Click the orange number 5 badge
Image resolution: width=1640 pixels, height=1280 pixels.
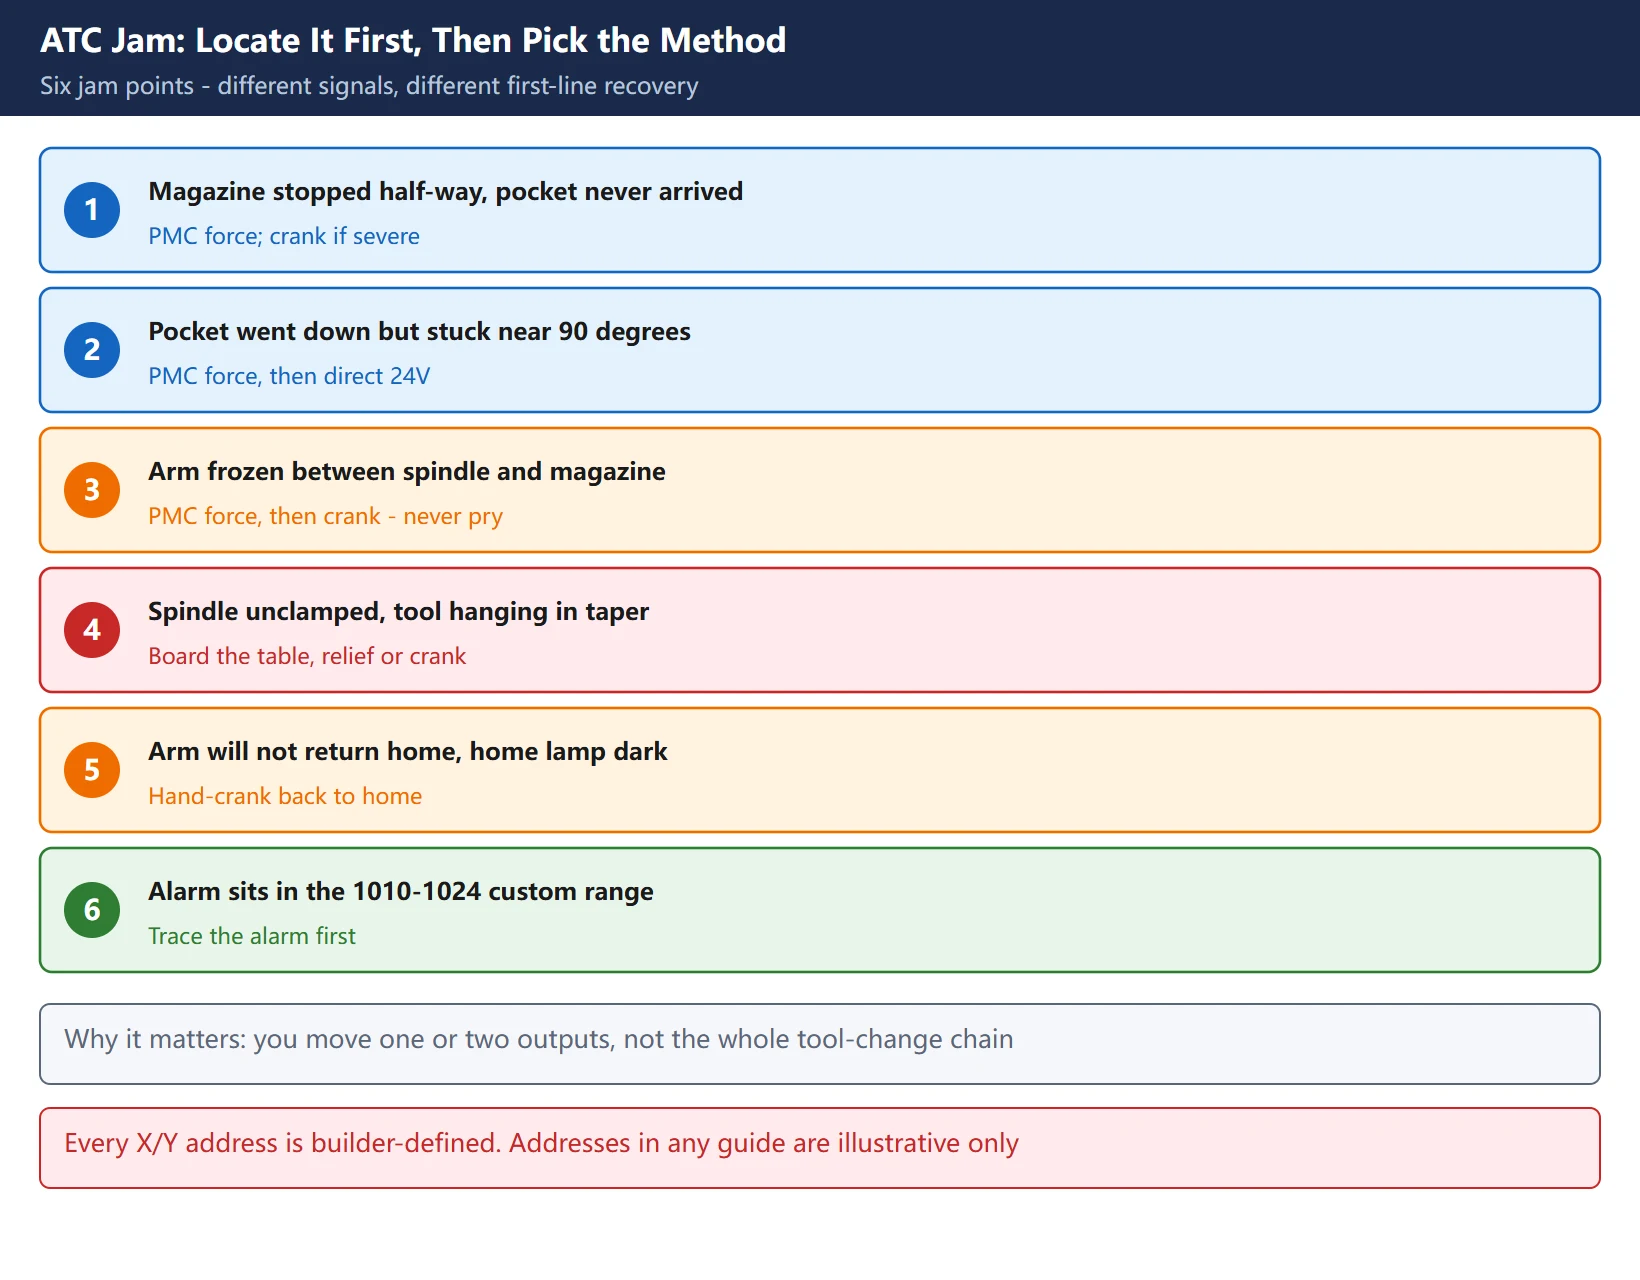click(92, 770)
